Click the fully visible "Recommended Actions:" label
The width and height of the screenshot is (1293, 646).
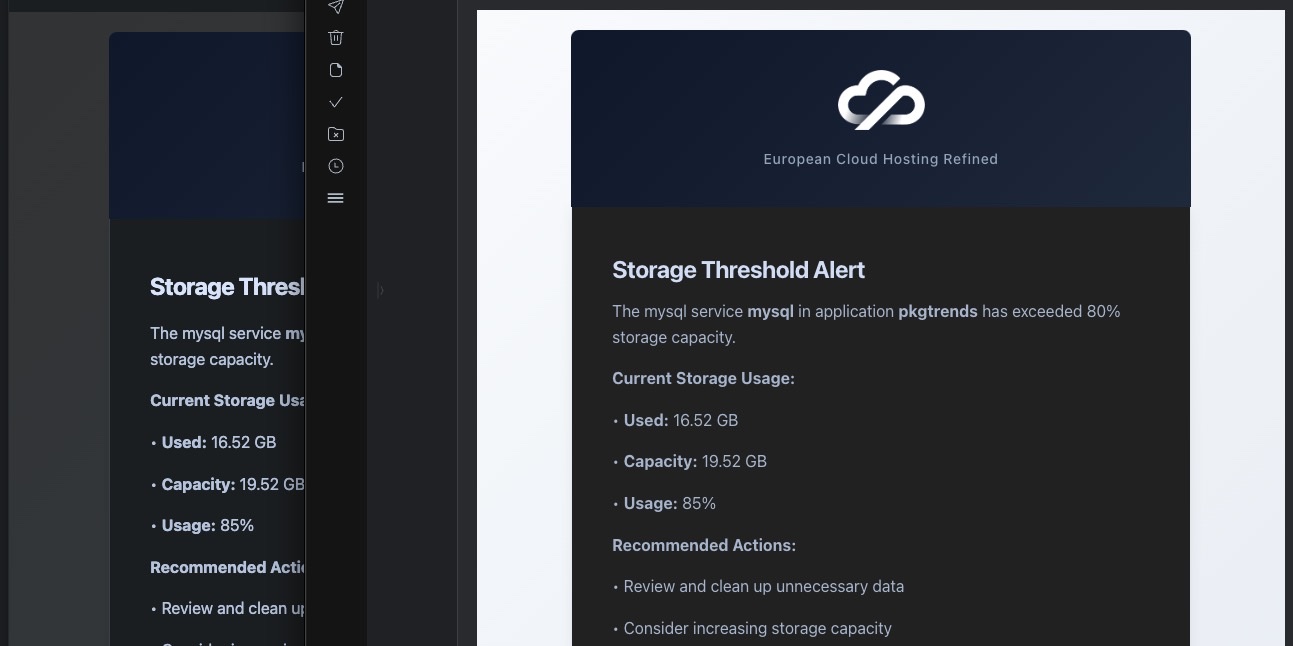click(x=704, y=545)
